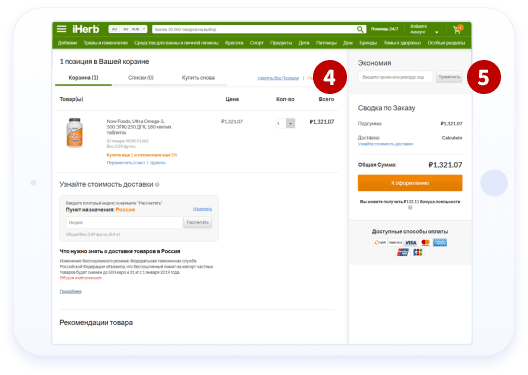Screen dimensions: 528x375
Task: Click the Изменить destination link
Action: (x=202, y=209)
